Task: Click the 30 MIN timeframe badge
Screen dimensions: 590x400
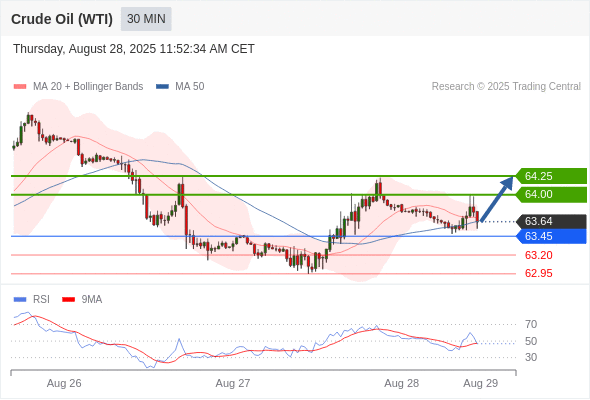Action: 146,19
